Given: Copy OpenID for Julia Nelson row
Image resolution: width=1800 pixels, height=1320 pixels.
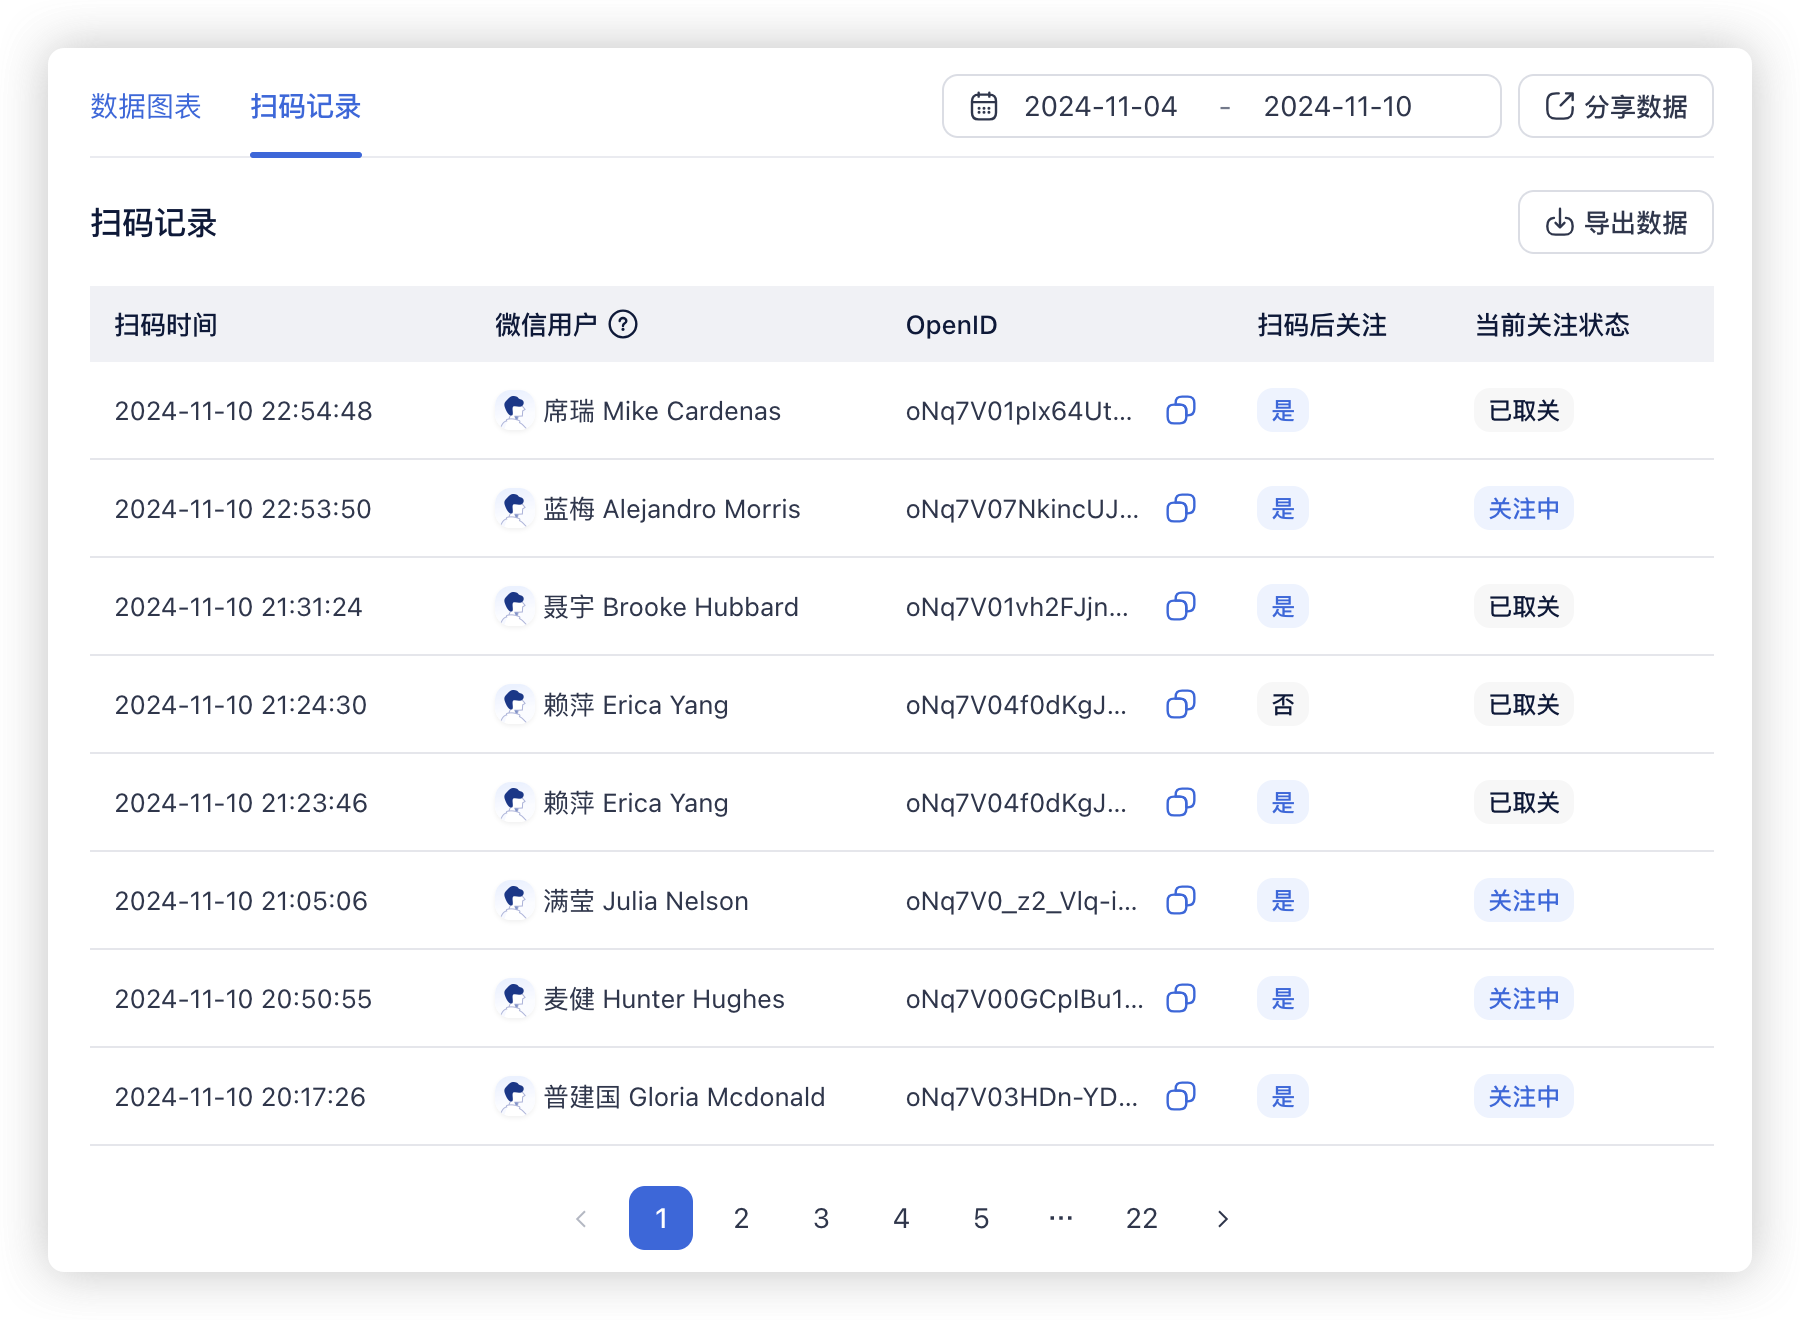Looking at the screenshot, I should click(x=1181, y=900).
